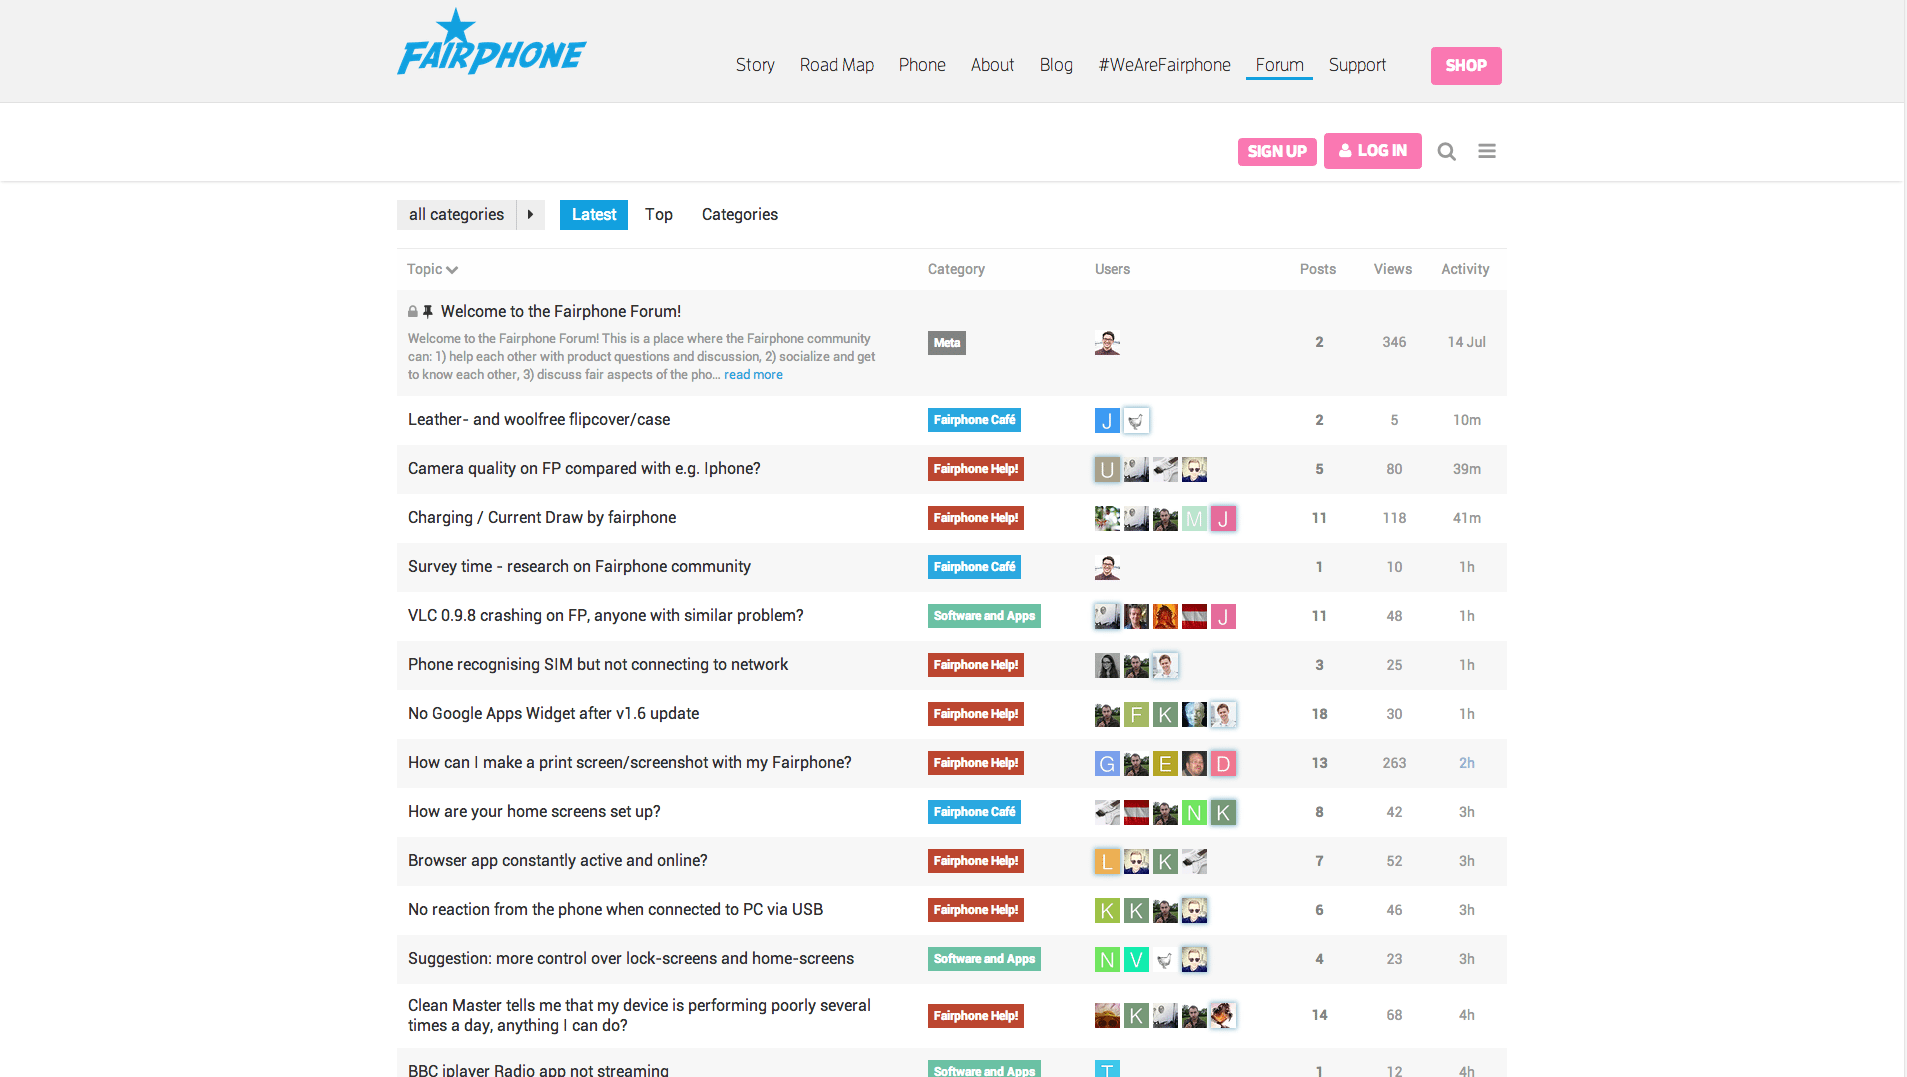This screenshot has height=1077, width=1907.
Task: Click the lock icon on Welcome topic
Action: click(413, 312)
